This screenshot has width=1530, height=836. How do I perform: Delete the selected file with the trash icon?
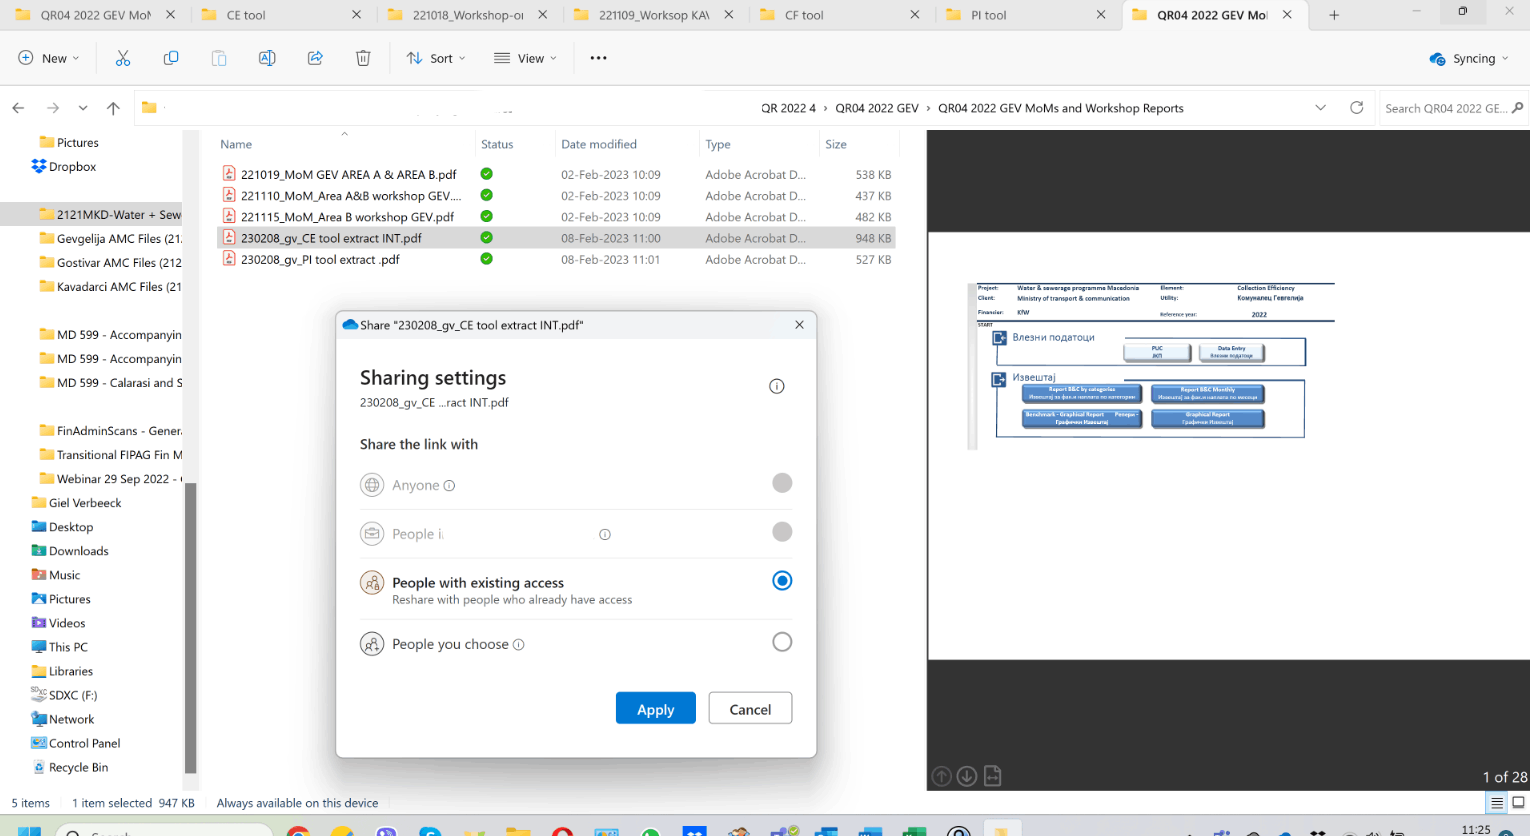click(362, 58)
